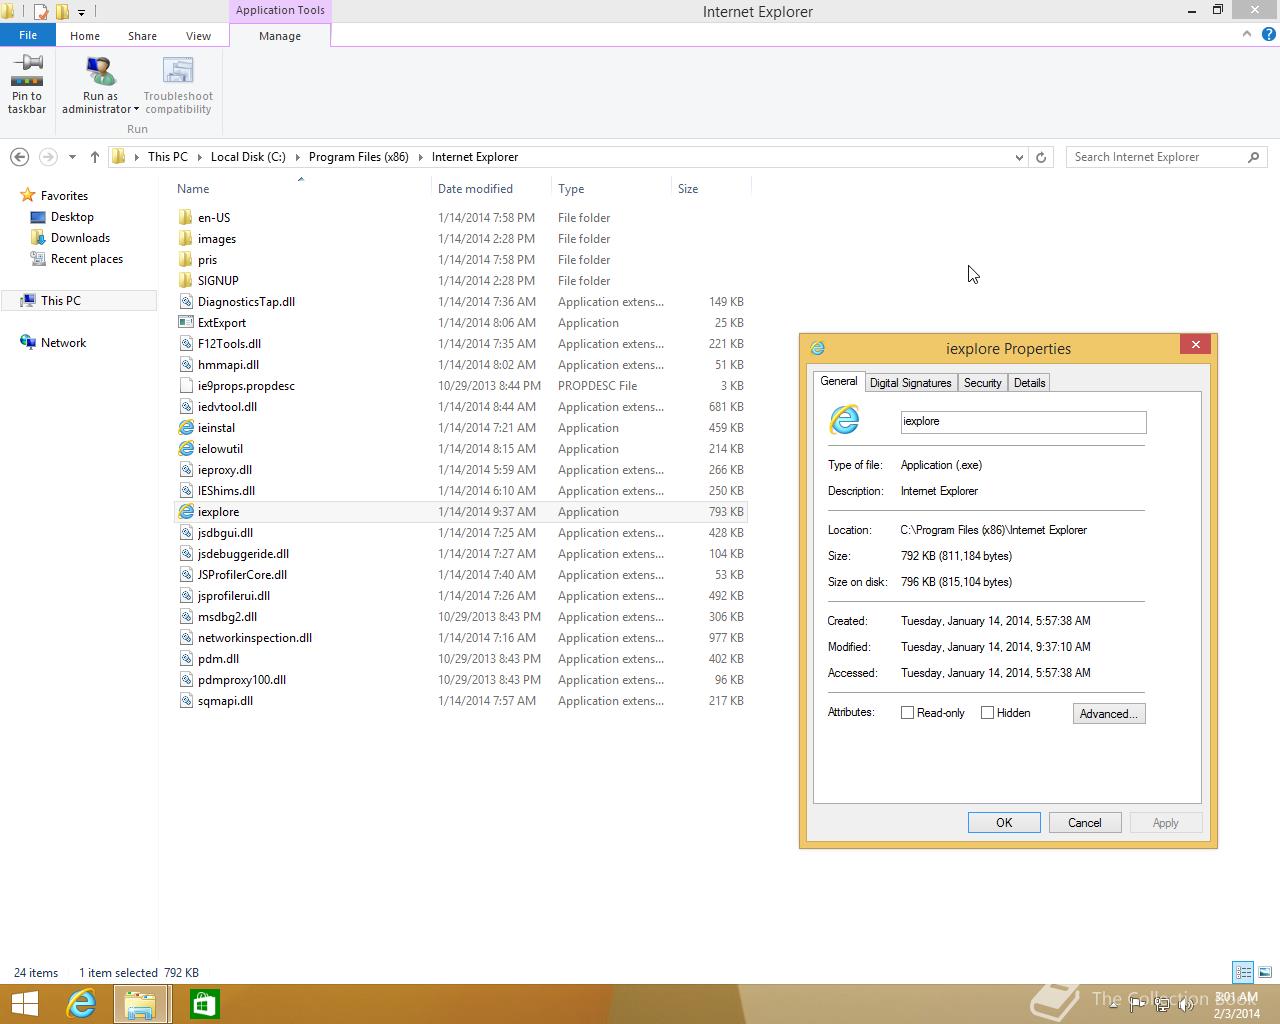Screen dimensions: 1280x1024
Task: Select Network in the navigation pane
Action: coord(63,342)
